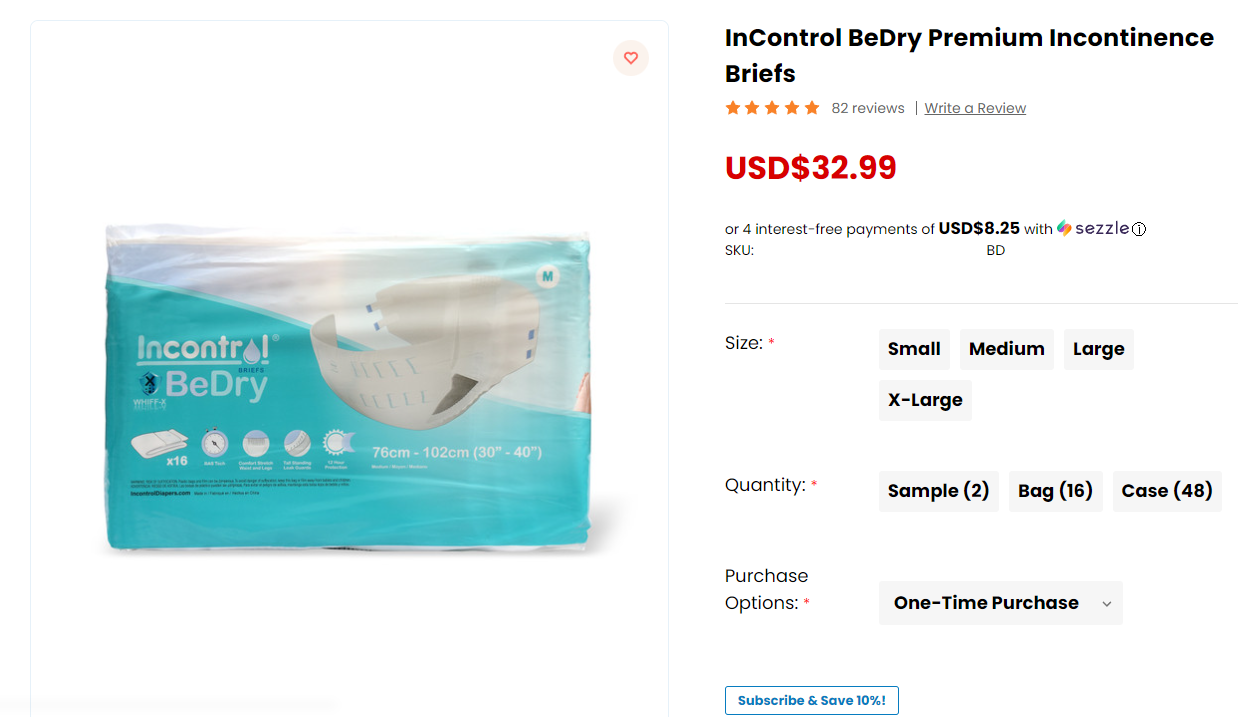Expand purchase options via chevron arrow
Screen dimensions: 1247x717
1106,604
